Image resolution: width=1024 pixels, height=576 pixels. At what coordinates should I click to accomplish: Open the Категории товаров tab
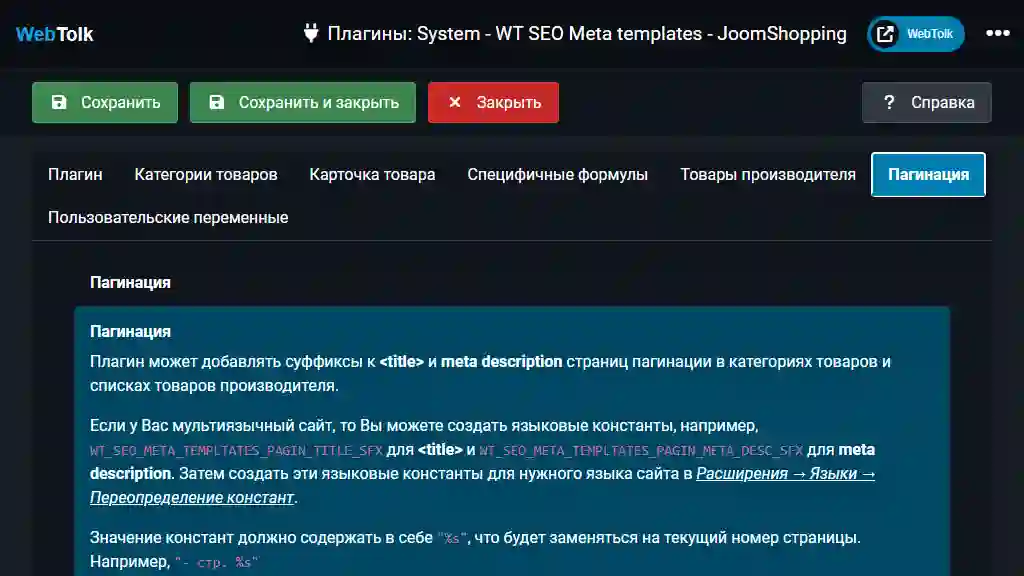pyautogui.click(x=206, y=174)
